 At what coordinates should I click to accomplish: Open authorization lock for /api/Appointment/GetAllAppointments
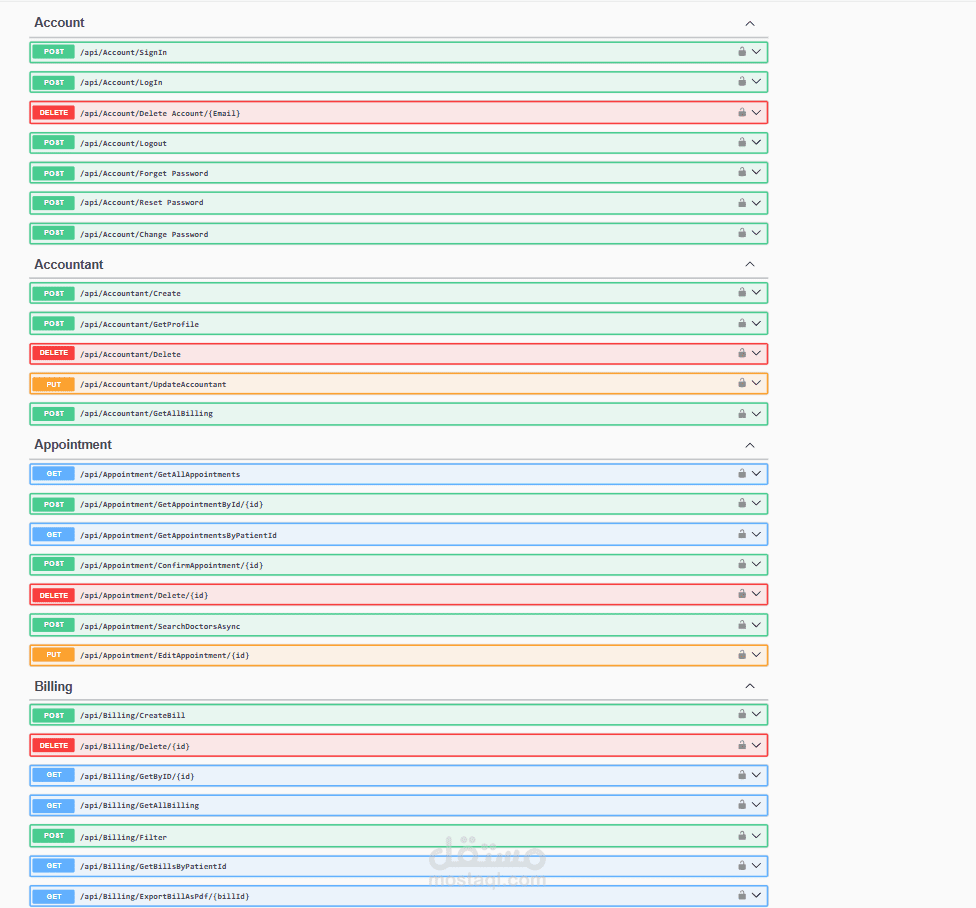[741, 473]
